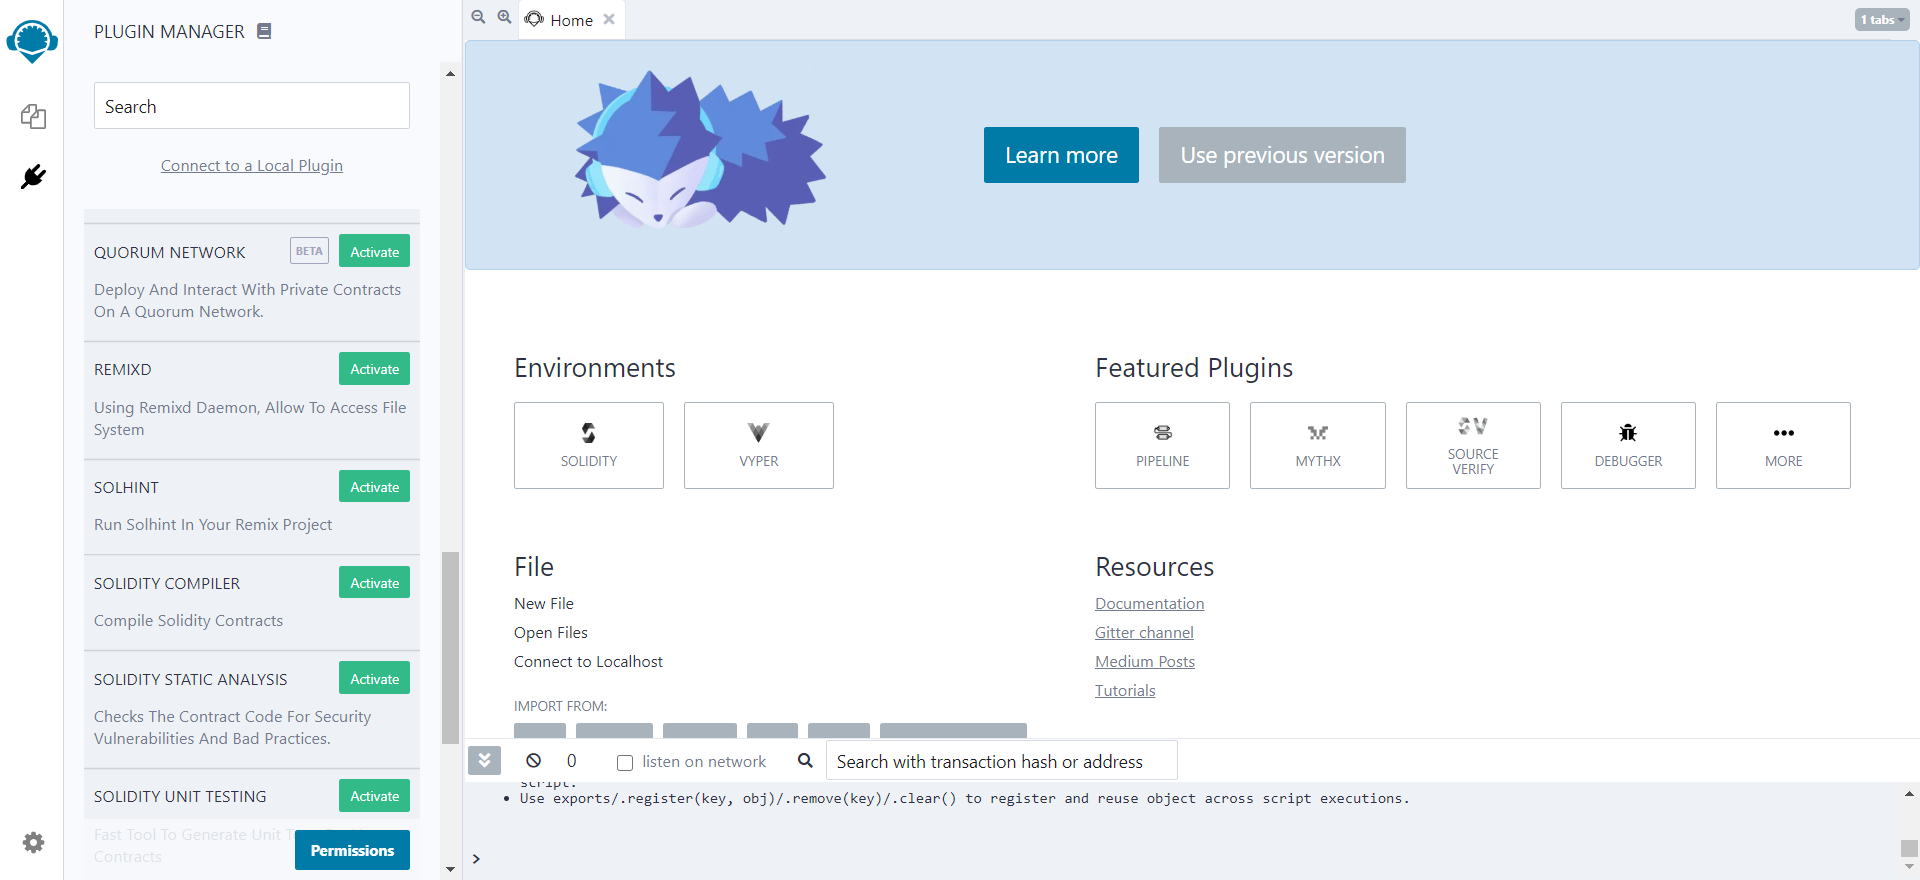Zoom in editor text icon
The height and width of the screenshot is (880, 1920).
[x=504, y=17]
